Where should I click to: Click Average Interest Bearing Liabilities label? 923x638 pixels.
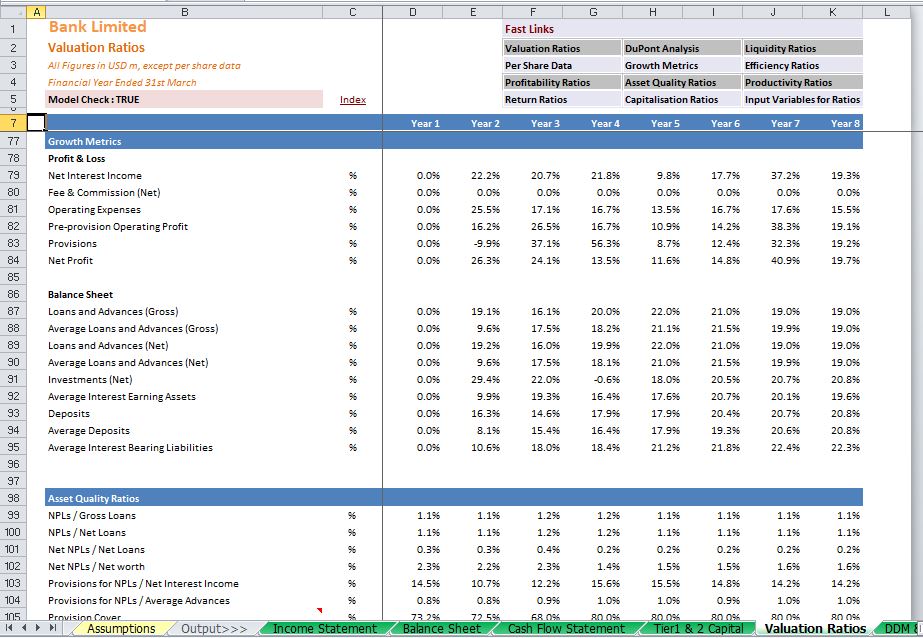pos(130,447)
